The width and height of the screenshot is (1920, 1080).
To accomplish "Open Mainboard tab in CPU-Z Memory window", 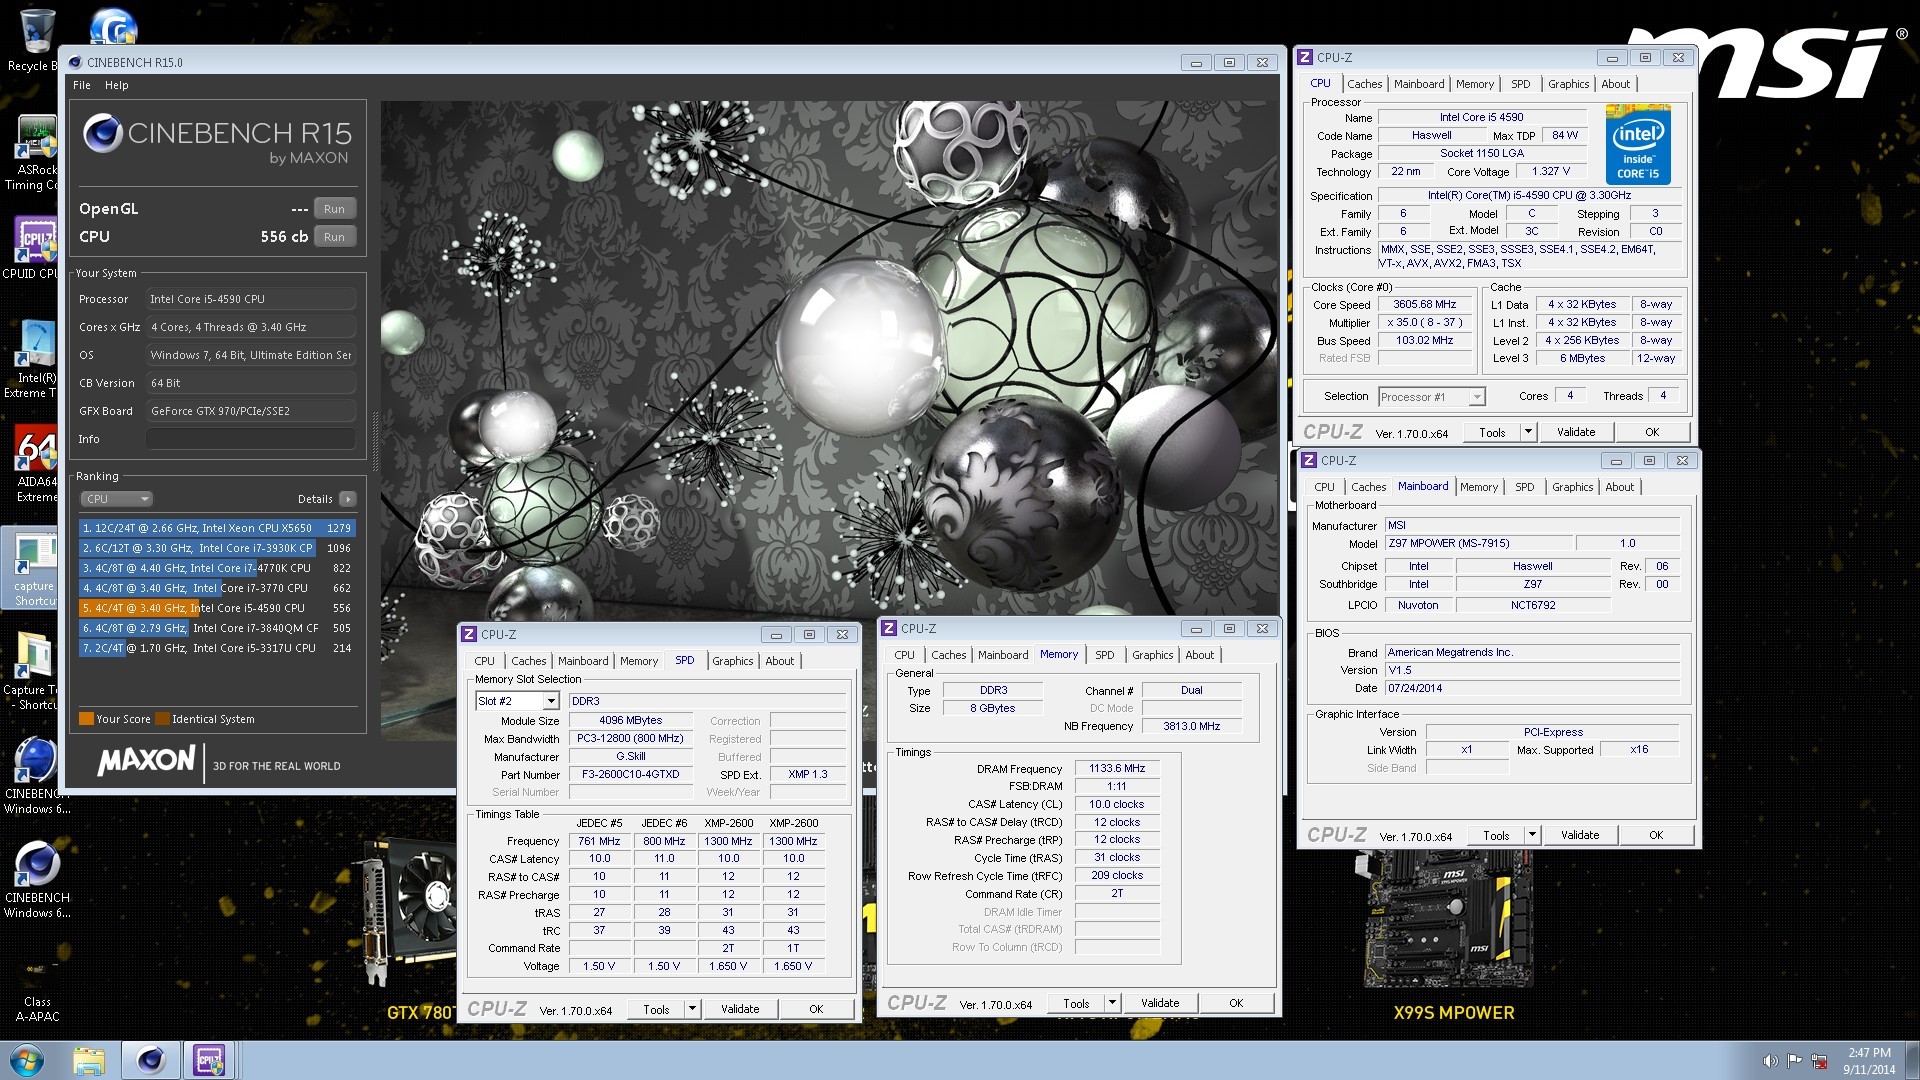I will coord(1003,655).
